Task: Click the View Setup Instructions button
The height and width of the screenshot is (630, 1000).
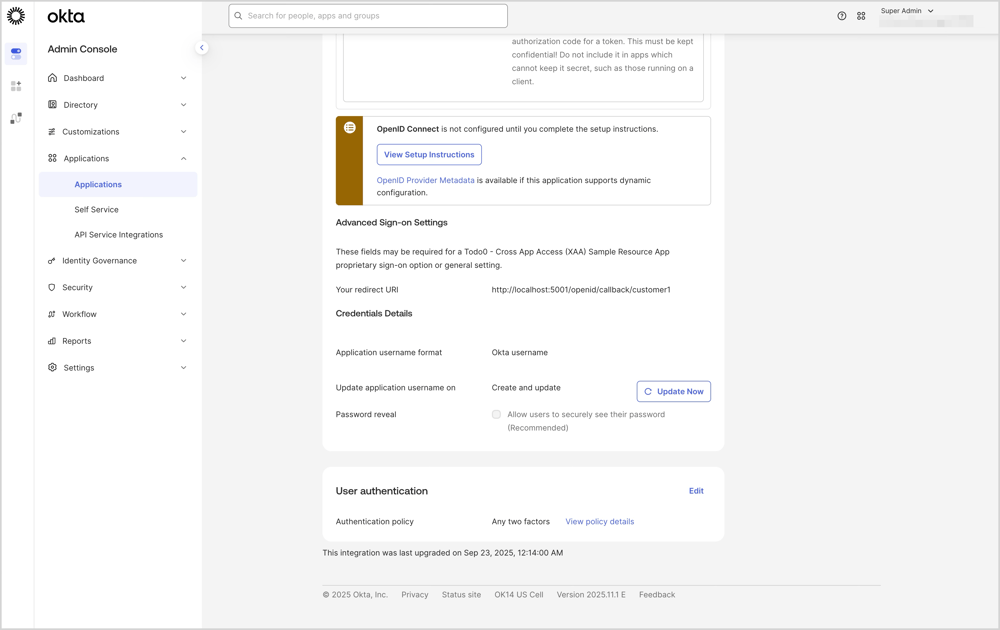Action: pyautogui.click(x=429, y=154)
